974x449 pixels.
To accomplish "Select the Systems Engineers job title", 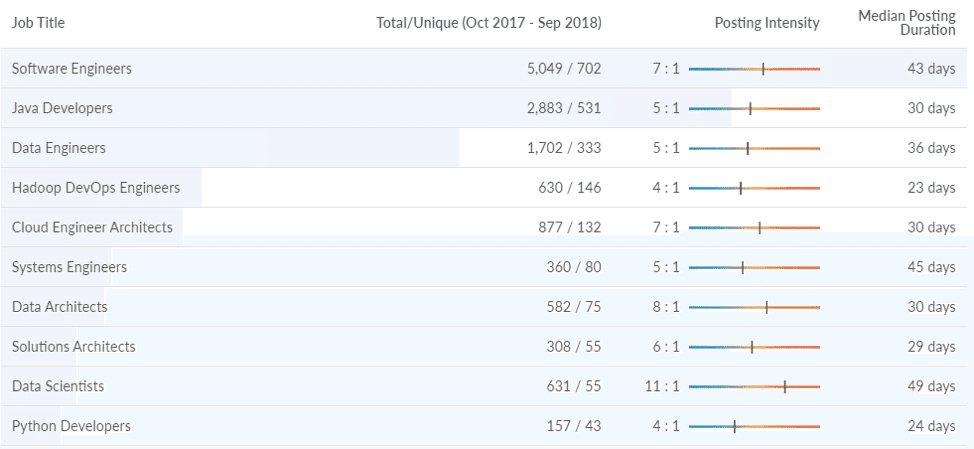I will (69, 267).
